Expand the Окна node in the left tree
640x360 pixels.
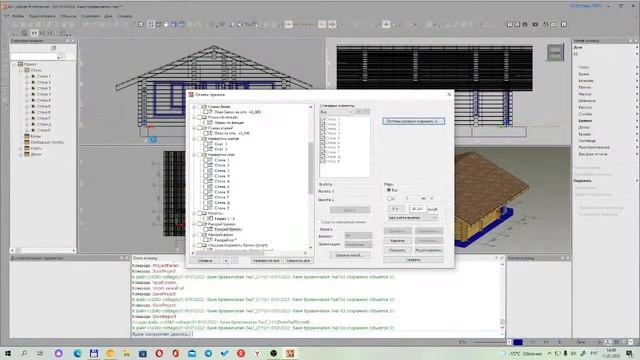point(20,149)
